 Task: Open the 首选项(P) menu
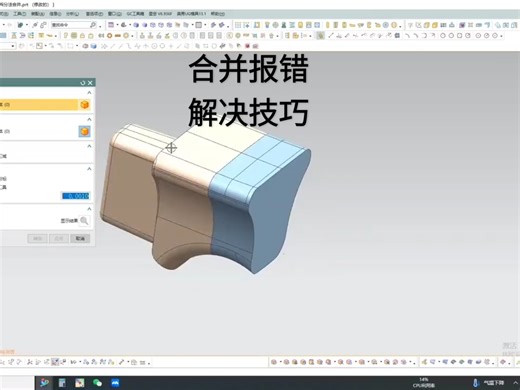(x=94, y=14)
